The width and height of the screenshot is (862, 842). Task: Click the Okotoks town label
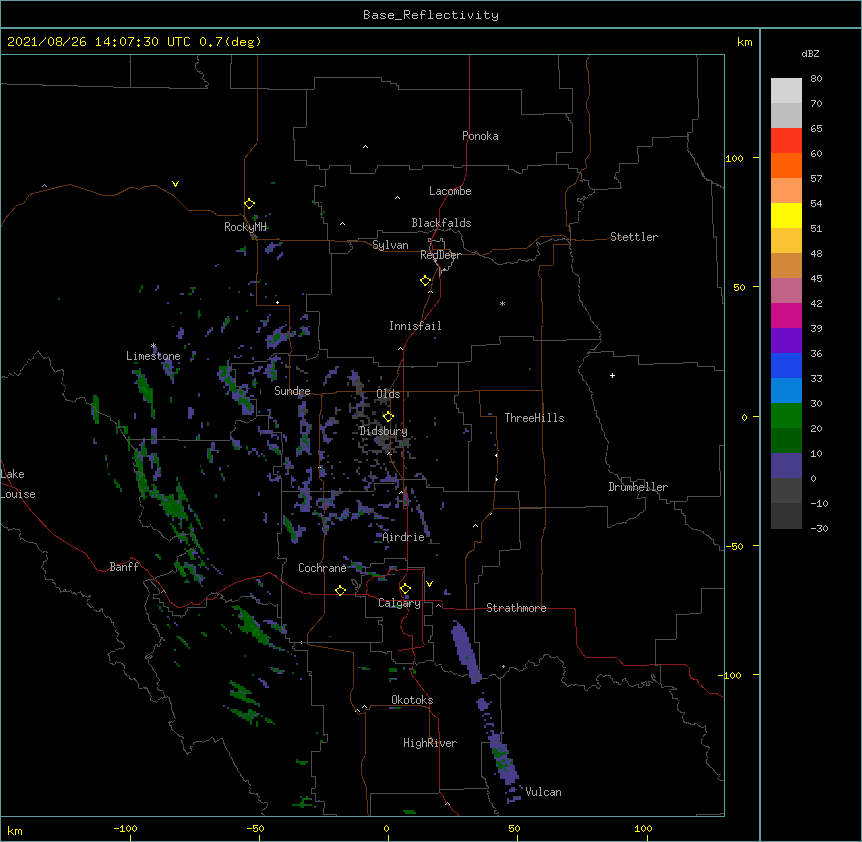[412, 700]
